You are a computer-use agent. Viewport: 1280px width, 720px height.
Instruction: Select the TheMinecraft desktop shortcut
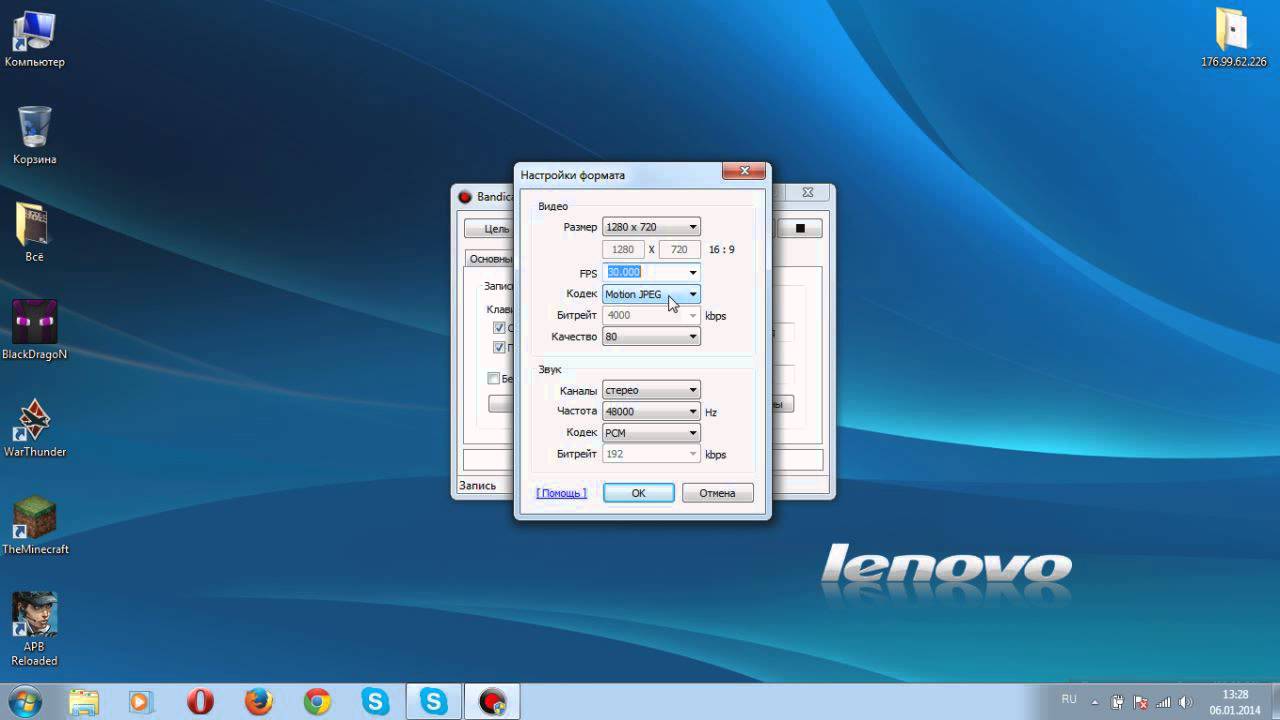point(34,525)
